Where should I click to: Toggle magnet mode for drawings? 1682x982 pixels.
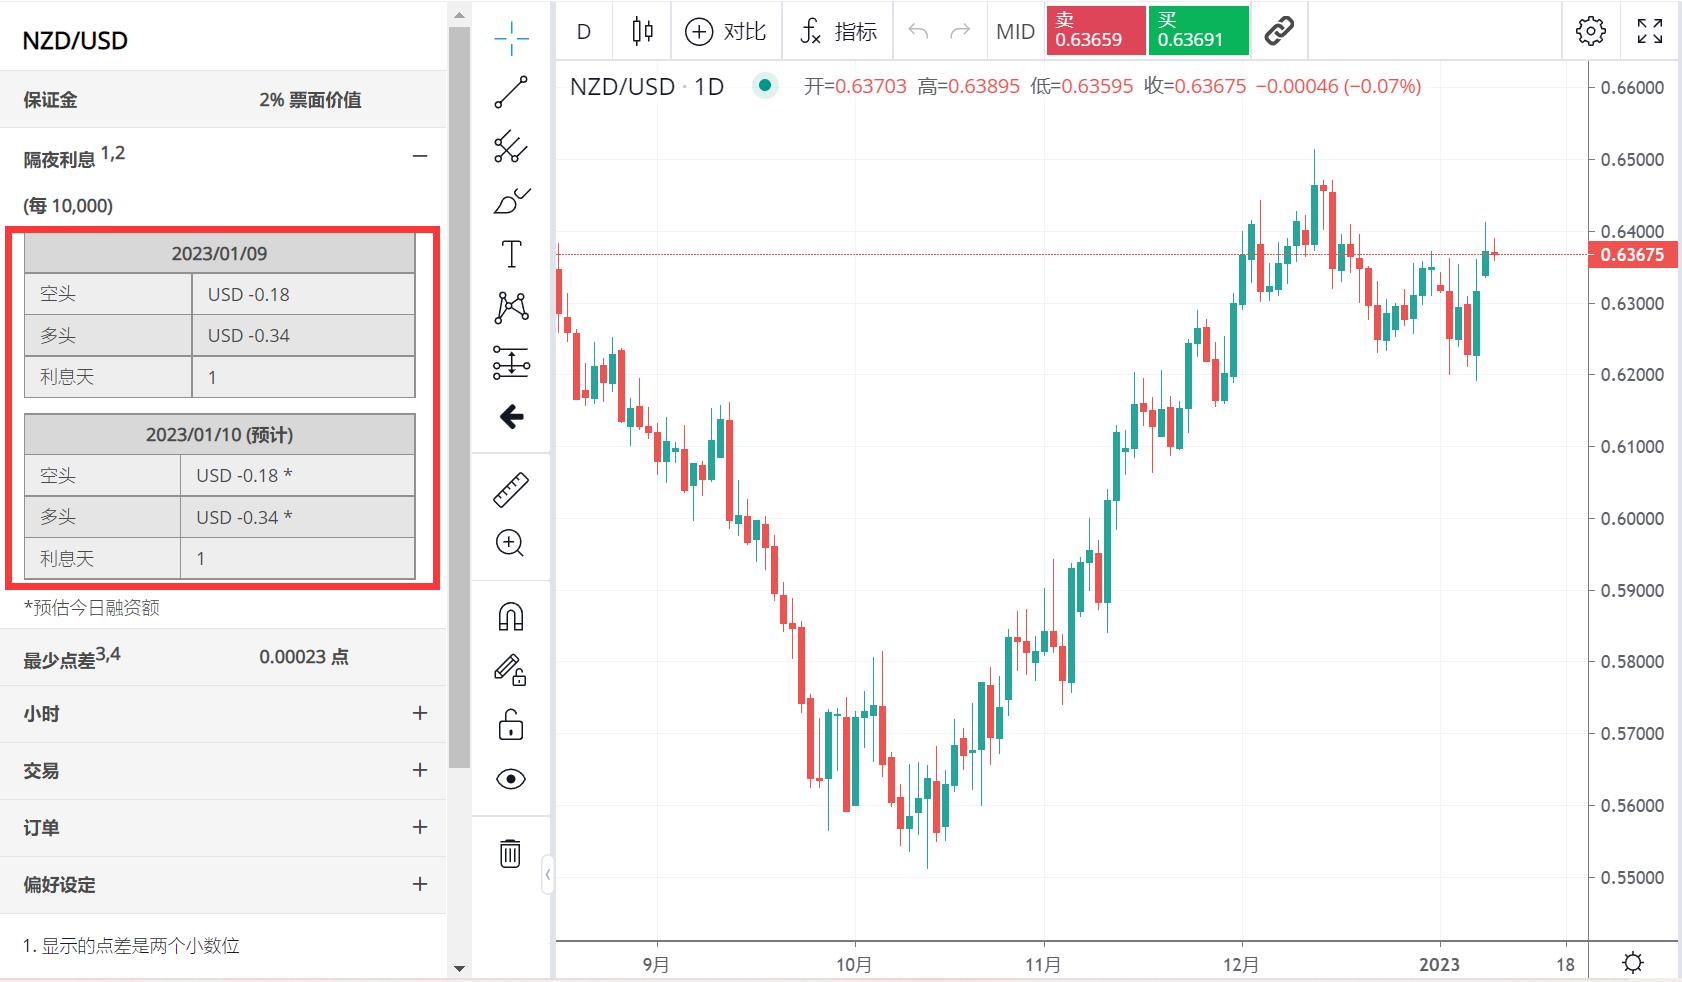[511, 617]
